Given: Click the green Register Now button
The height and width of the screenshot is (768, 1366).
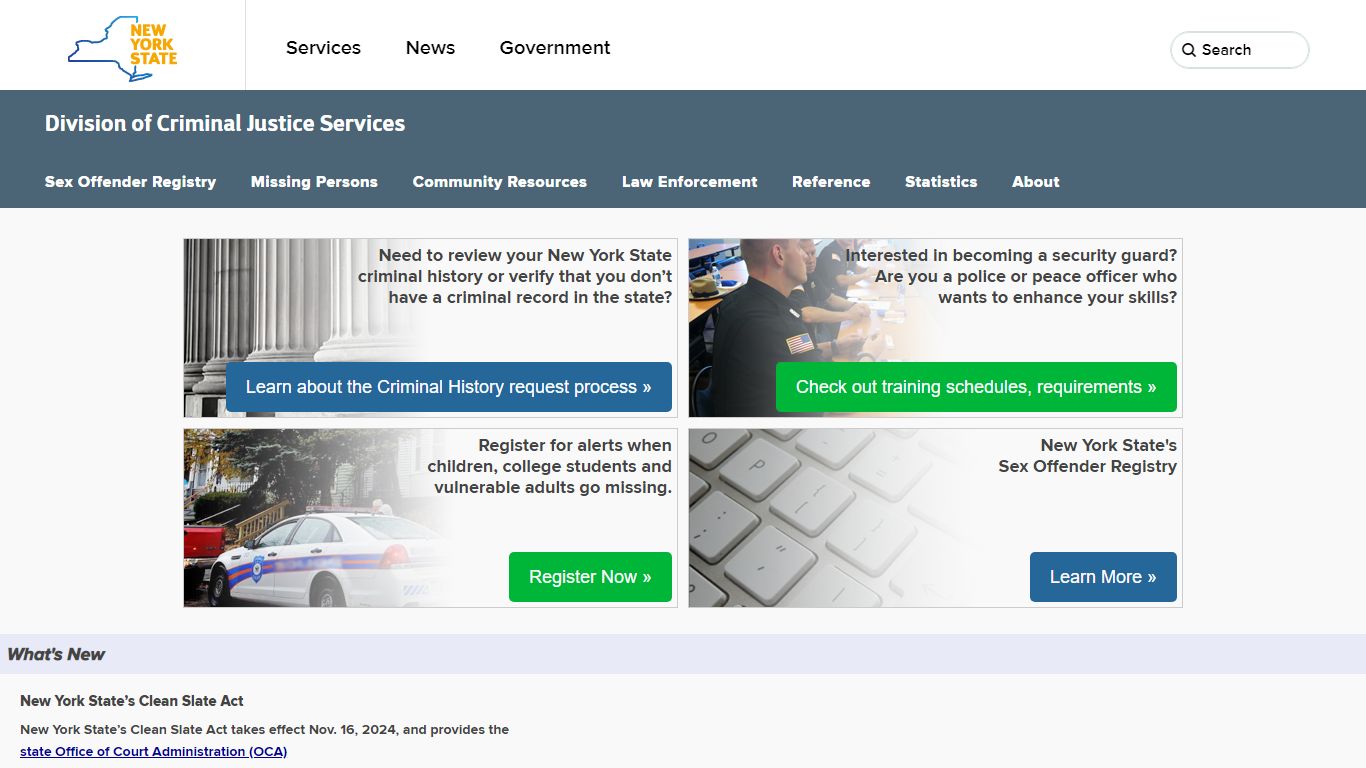Looking at the screenshot, I should coord(590,577).
